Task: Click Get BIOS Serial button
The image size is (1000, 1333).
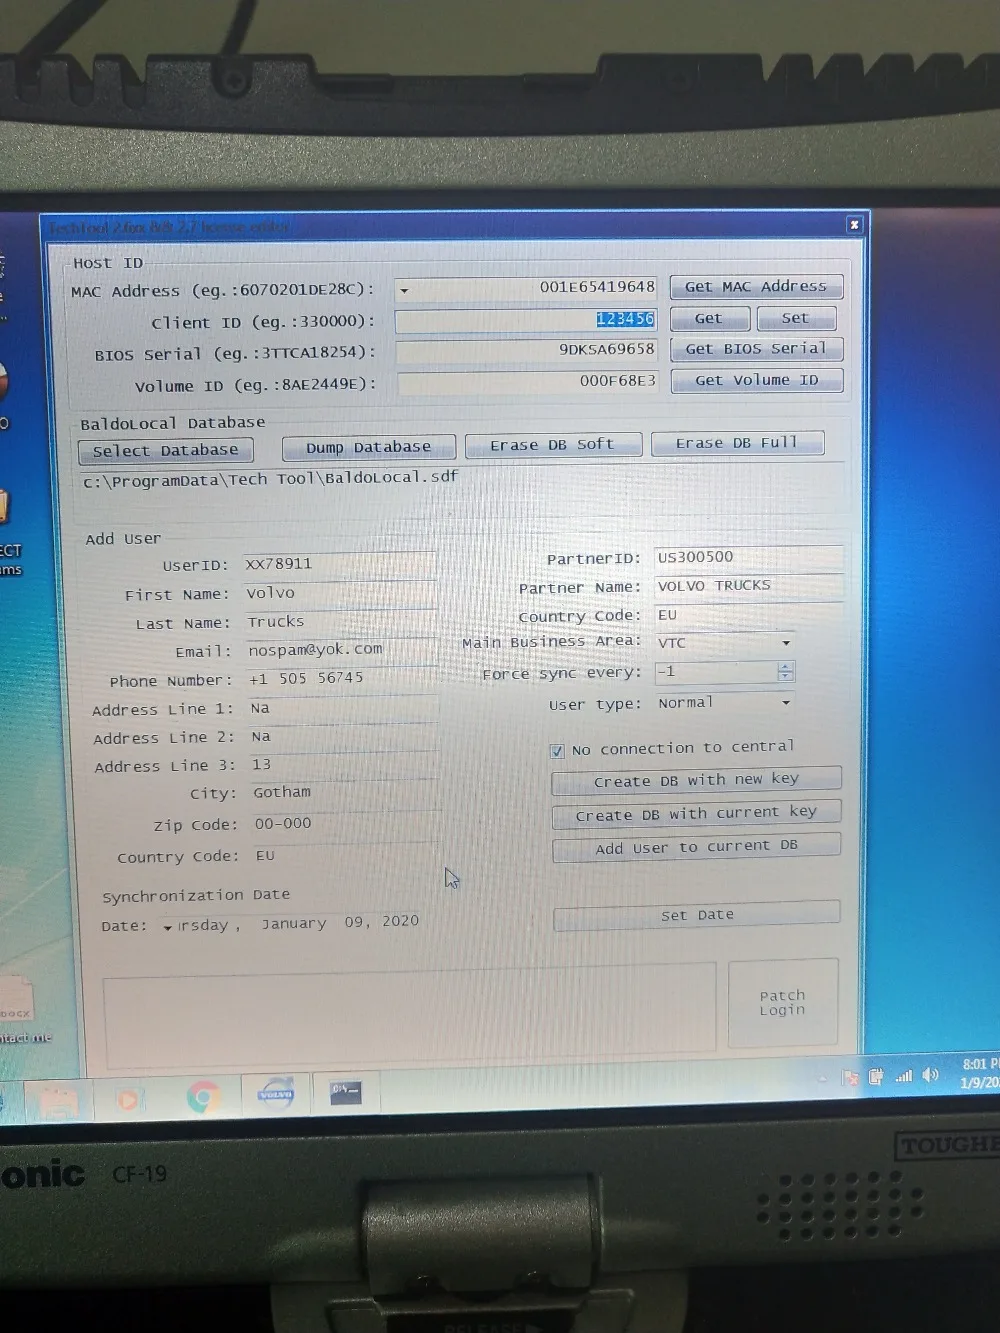Action: (756, 349)
